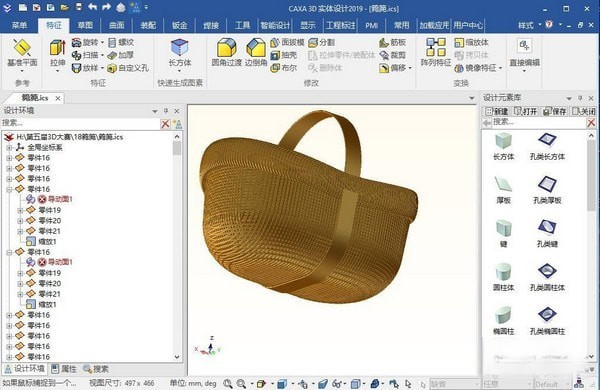Click the 螺纹 thread tool
600x390 pixels.
click(x=121, y=42)
